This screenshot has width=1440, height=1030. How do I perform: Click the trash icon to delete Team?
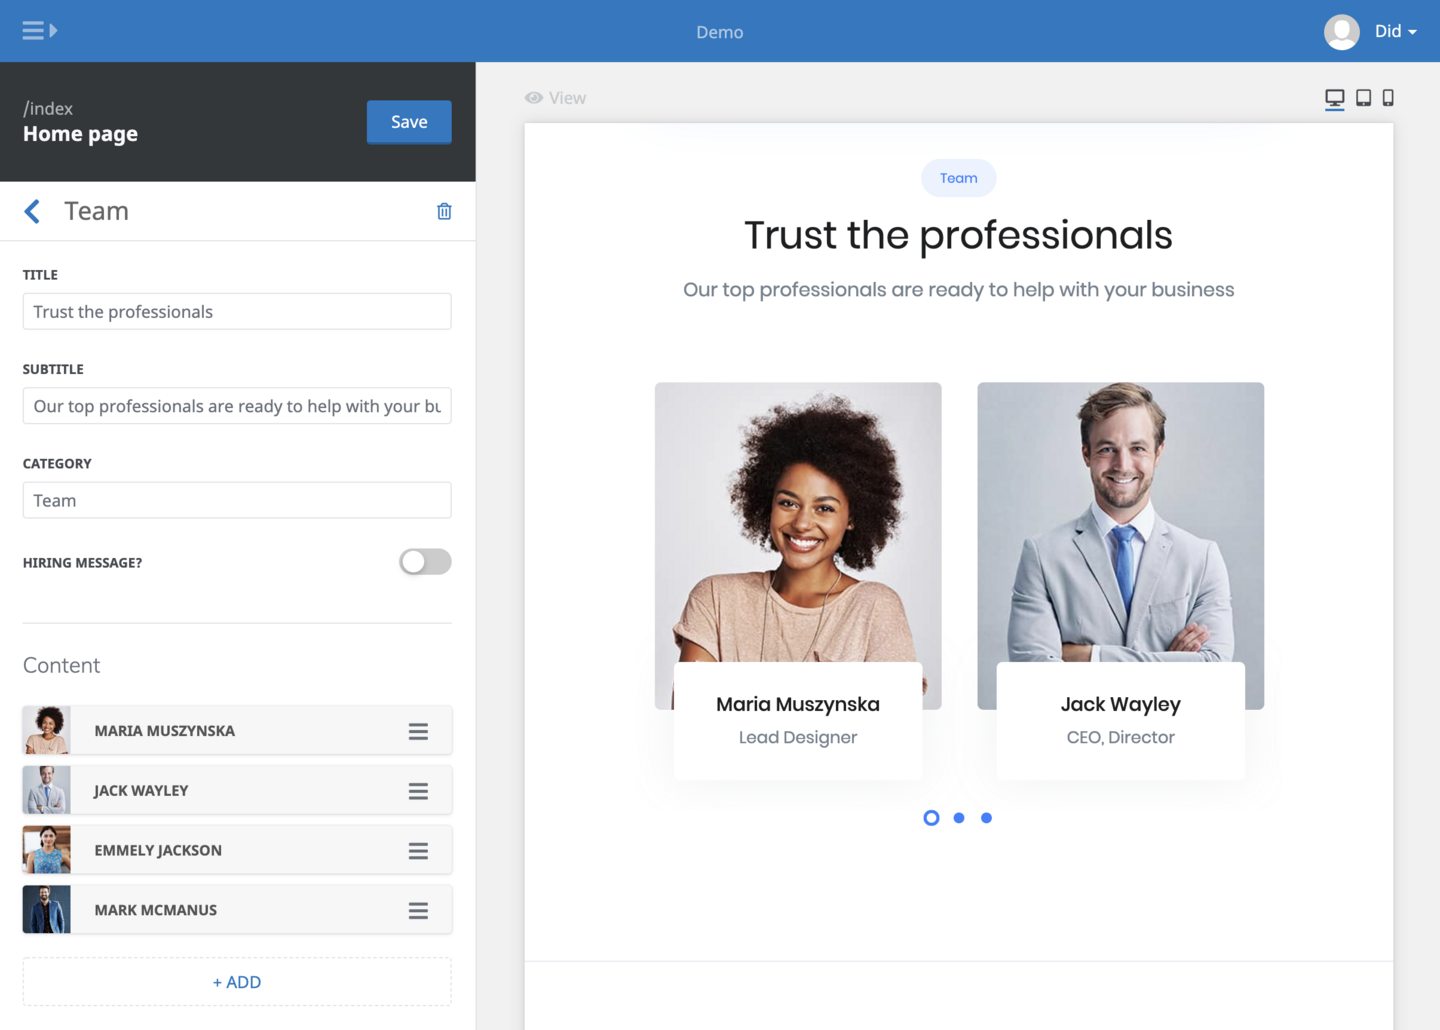point(444,211)
